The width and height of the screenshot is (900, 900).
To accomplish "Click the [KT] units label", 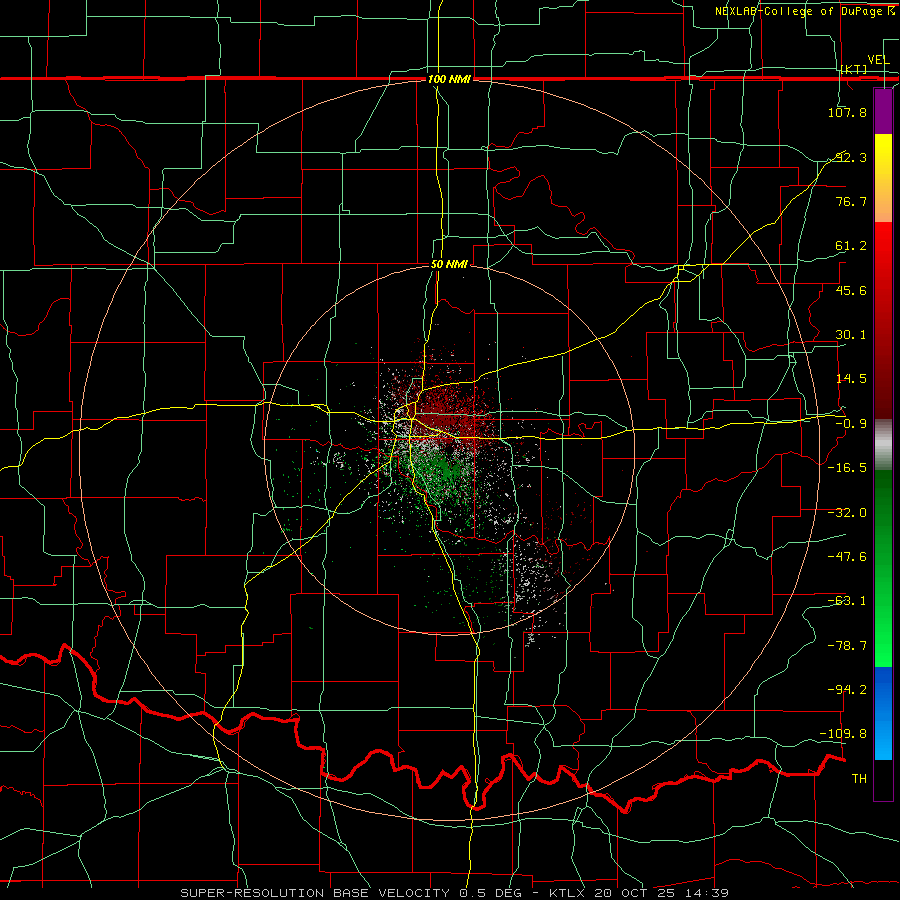I will (854, 69).
